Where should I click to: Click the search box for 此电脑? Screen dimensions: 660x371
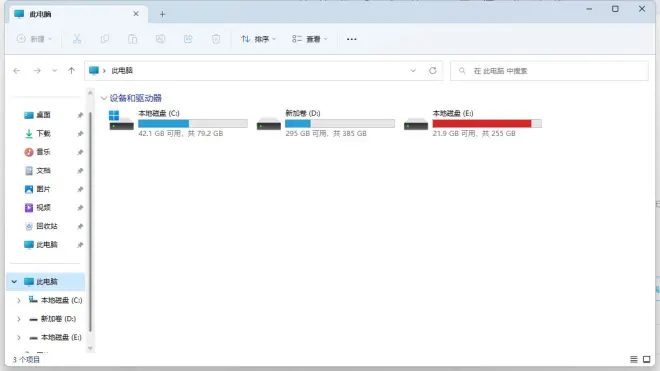click(549, 71)
